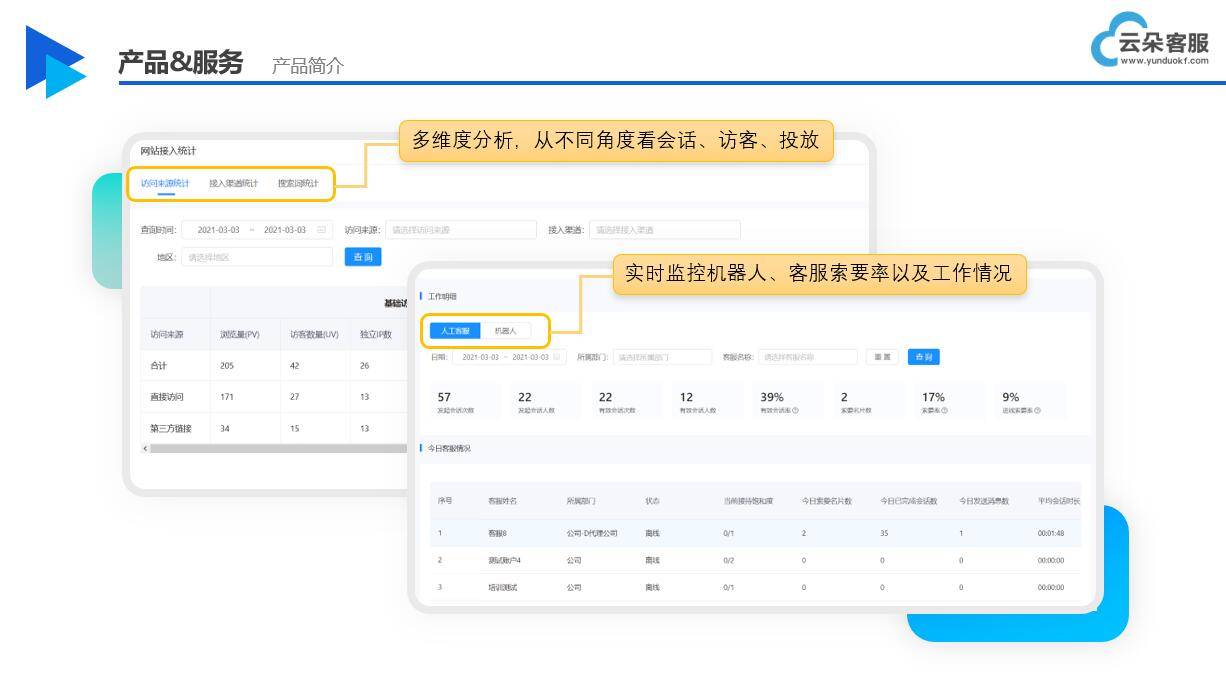Click the 查询 button in 网站接入统计
The height and width of the screenshot is (682, 1226).
[x=362, y=256]
